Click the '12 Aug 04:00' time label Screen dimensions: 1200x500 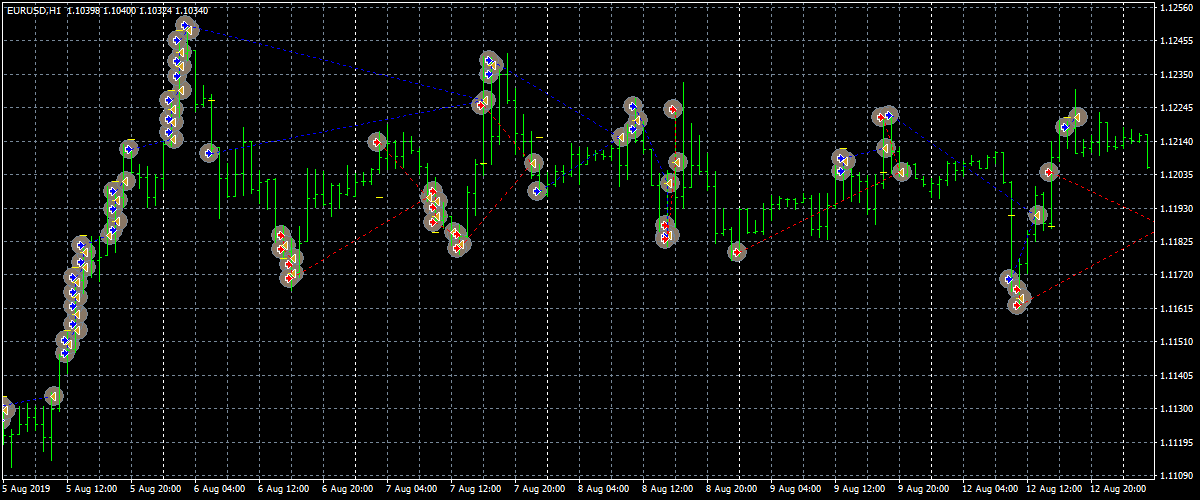click(x=990, y=490)
